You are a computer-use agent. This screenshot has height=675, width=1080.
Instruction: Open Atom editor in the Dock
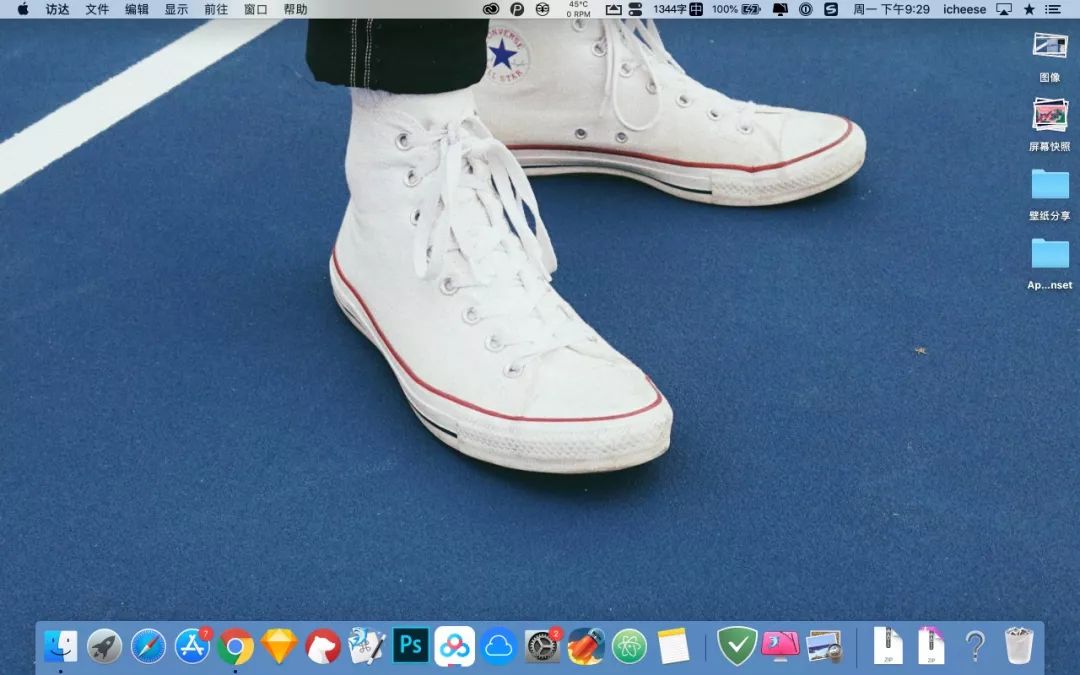click(x=629, y=647)
